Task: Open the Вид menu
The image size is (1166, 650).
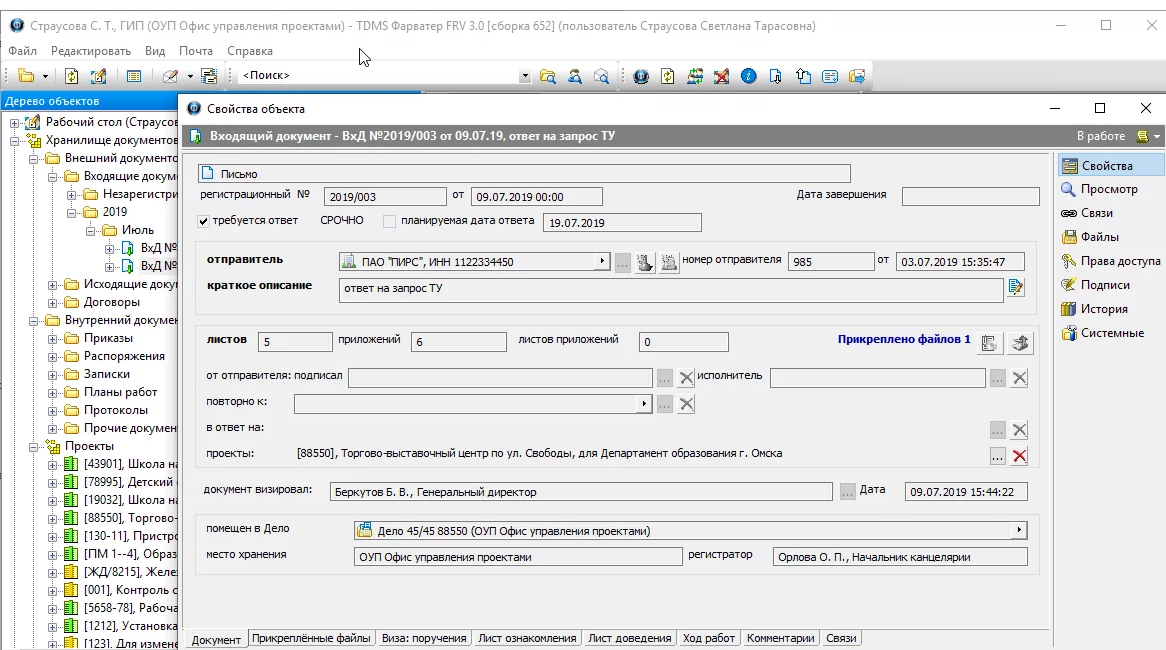Action: (x=155, y=51)
